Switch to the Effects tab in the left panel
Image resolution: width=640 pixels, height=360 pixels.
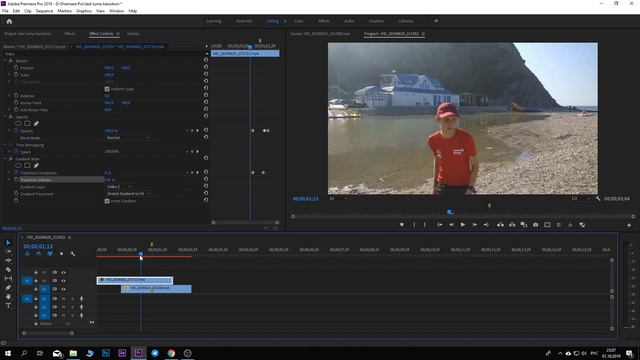click(x=70, y=34)
